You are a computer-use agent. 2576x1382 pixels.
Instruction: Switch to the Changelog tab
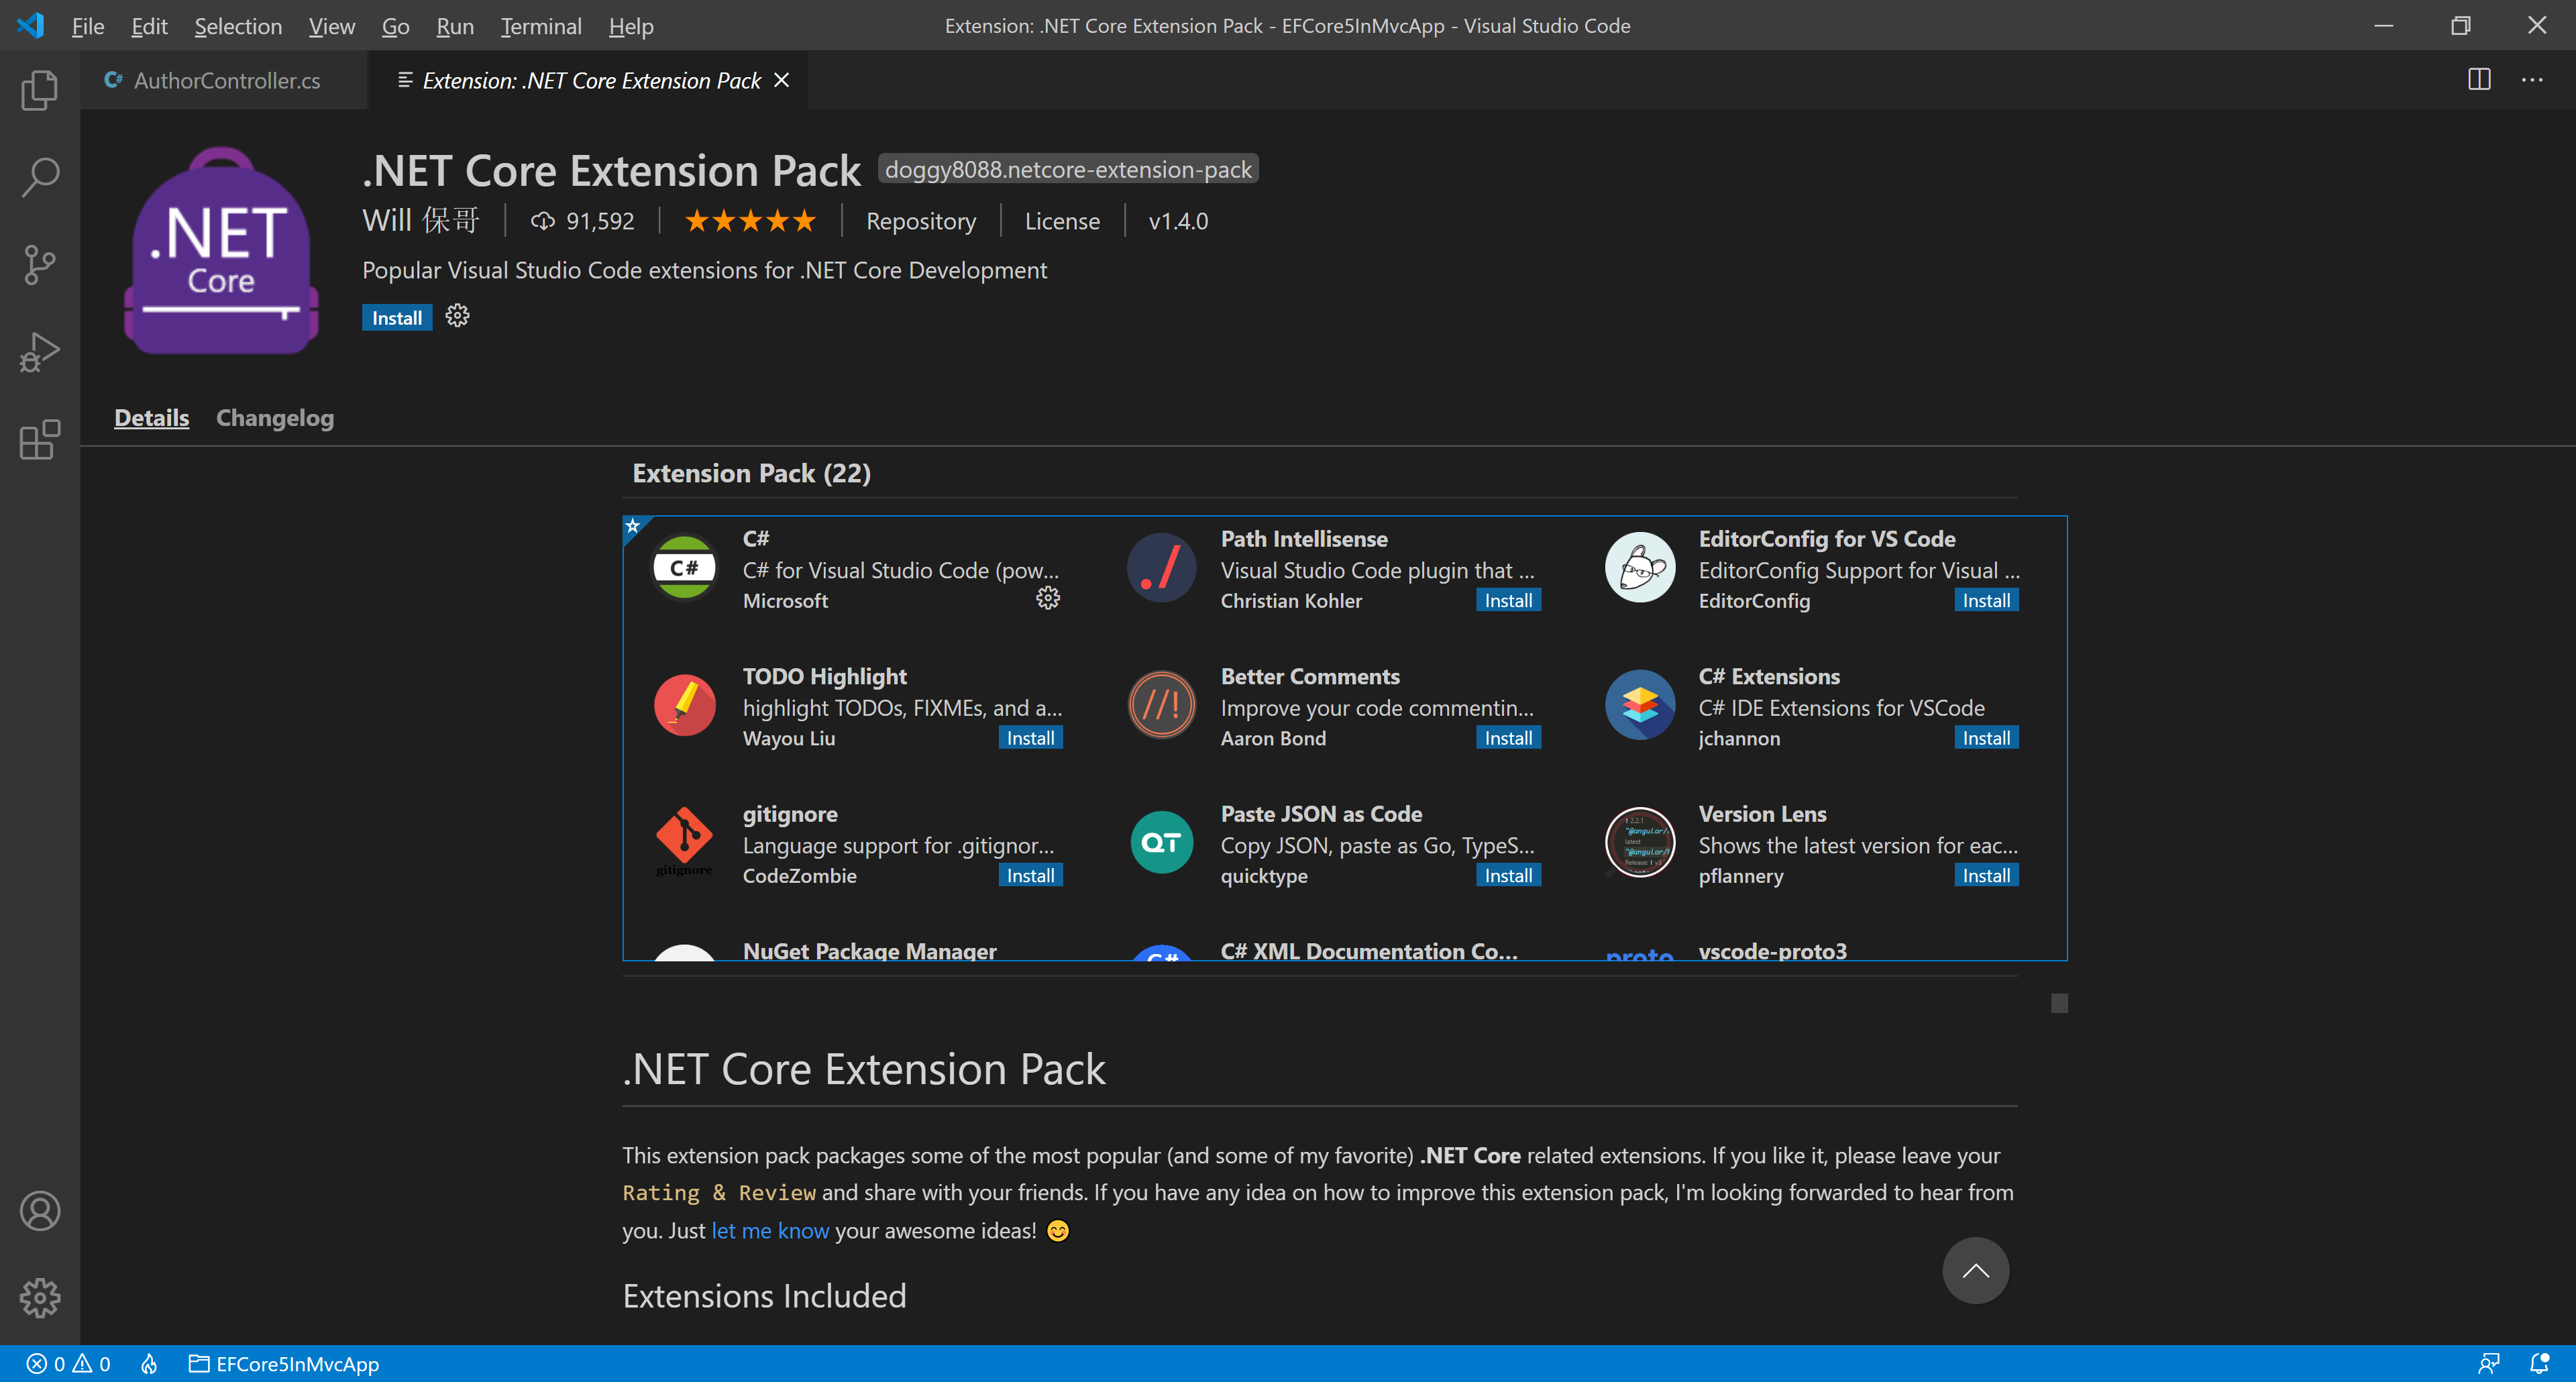coord(275,418)
